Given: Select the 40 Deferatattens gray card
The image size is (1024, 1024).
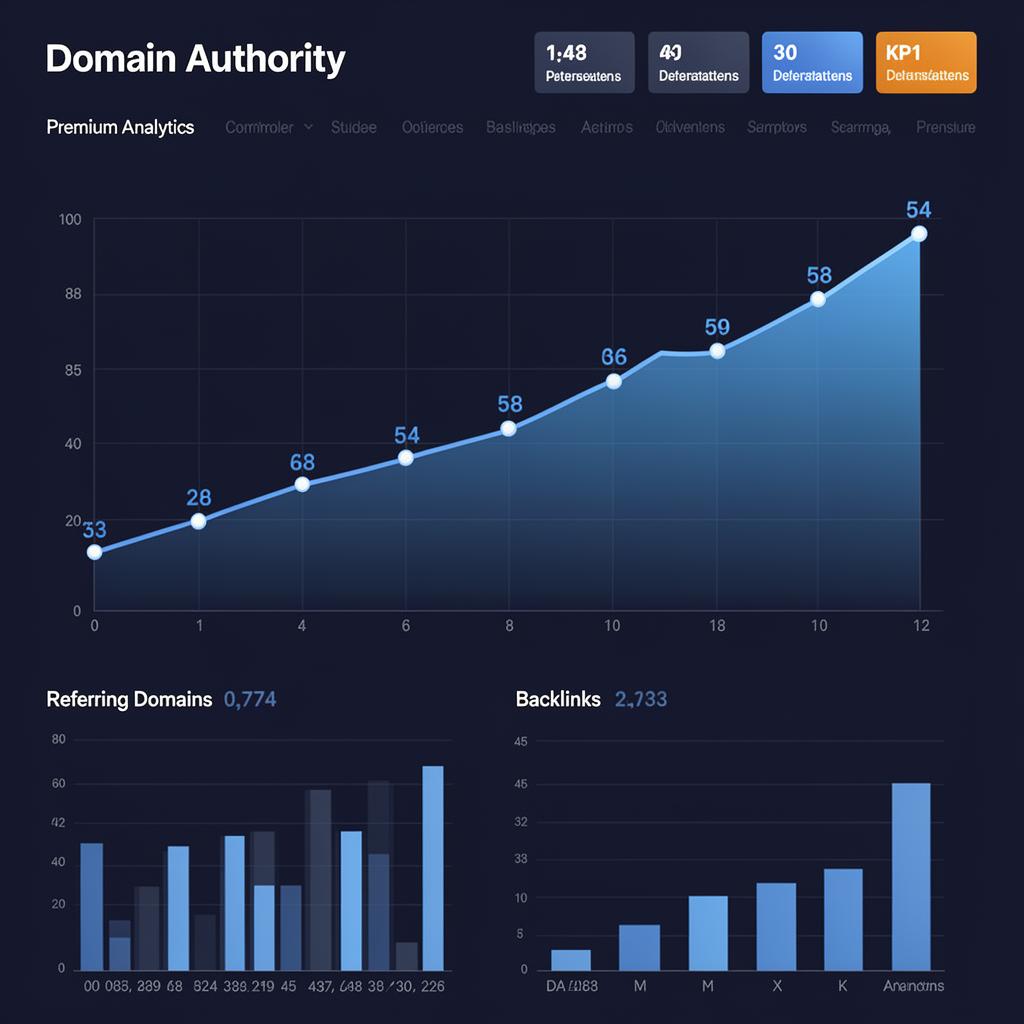Looking at the screenshot, I should (698, 62).
